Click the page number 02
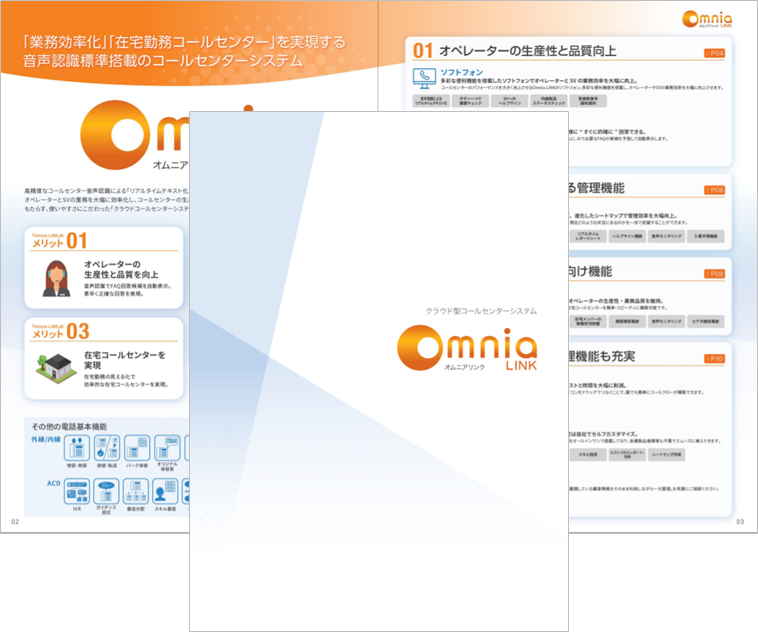758x632 pixels. [15, 522]
